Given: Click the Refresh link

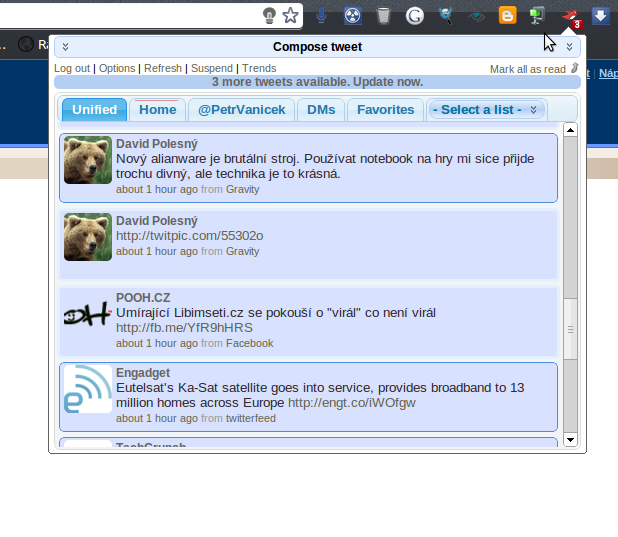Looking at the screenshot, I should click(x=163, y=68).
